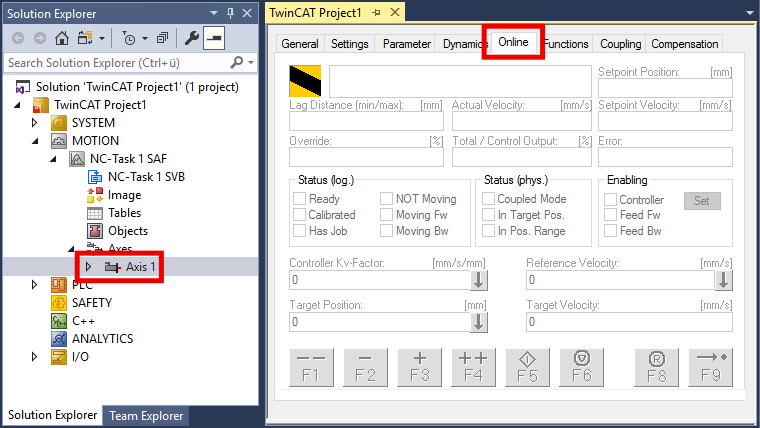This screenshot has width=760, height=428.
Task: Toggle the Preview Selected Items button
Action: [214, 38]
